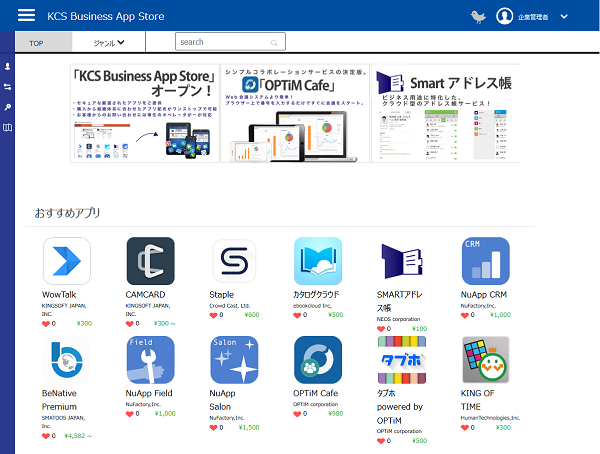Open the タブホ app icon
The width and height of the screenshot is (600, 454).
(402, 360)
